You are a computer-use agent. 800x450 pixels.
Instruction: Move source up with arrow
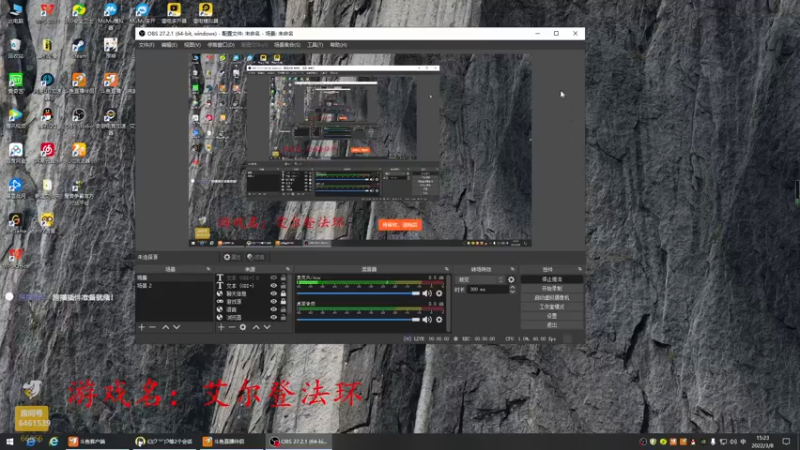pos(256,327)
